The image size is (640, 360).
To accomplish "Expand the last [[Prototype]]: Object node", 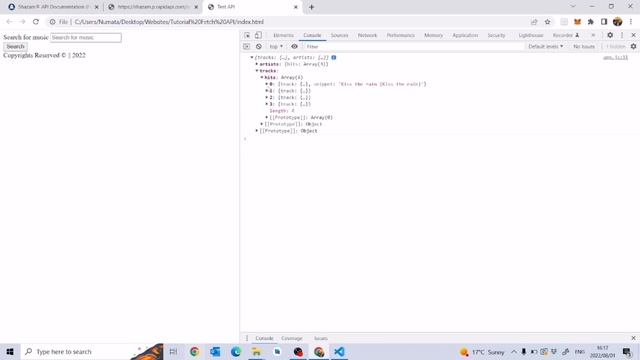I will tap(257, 131).
